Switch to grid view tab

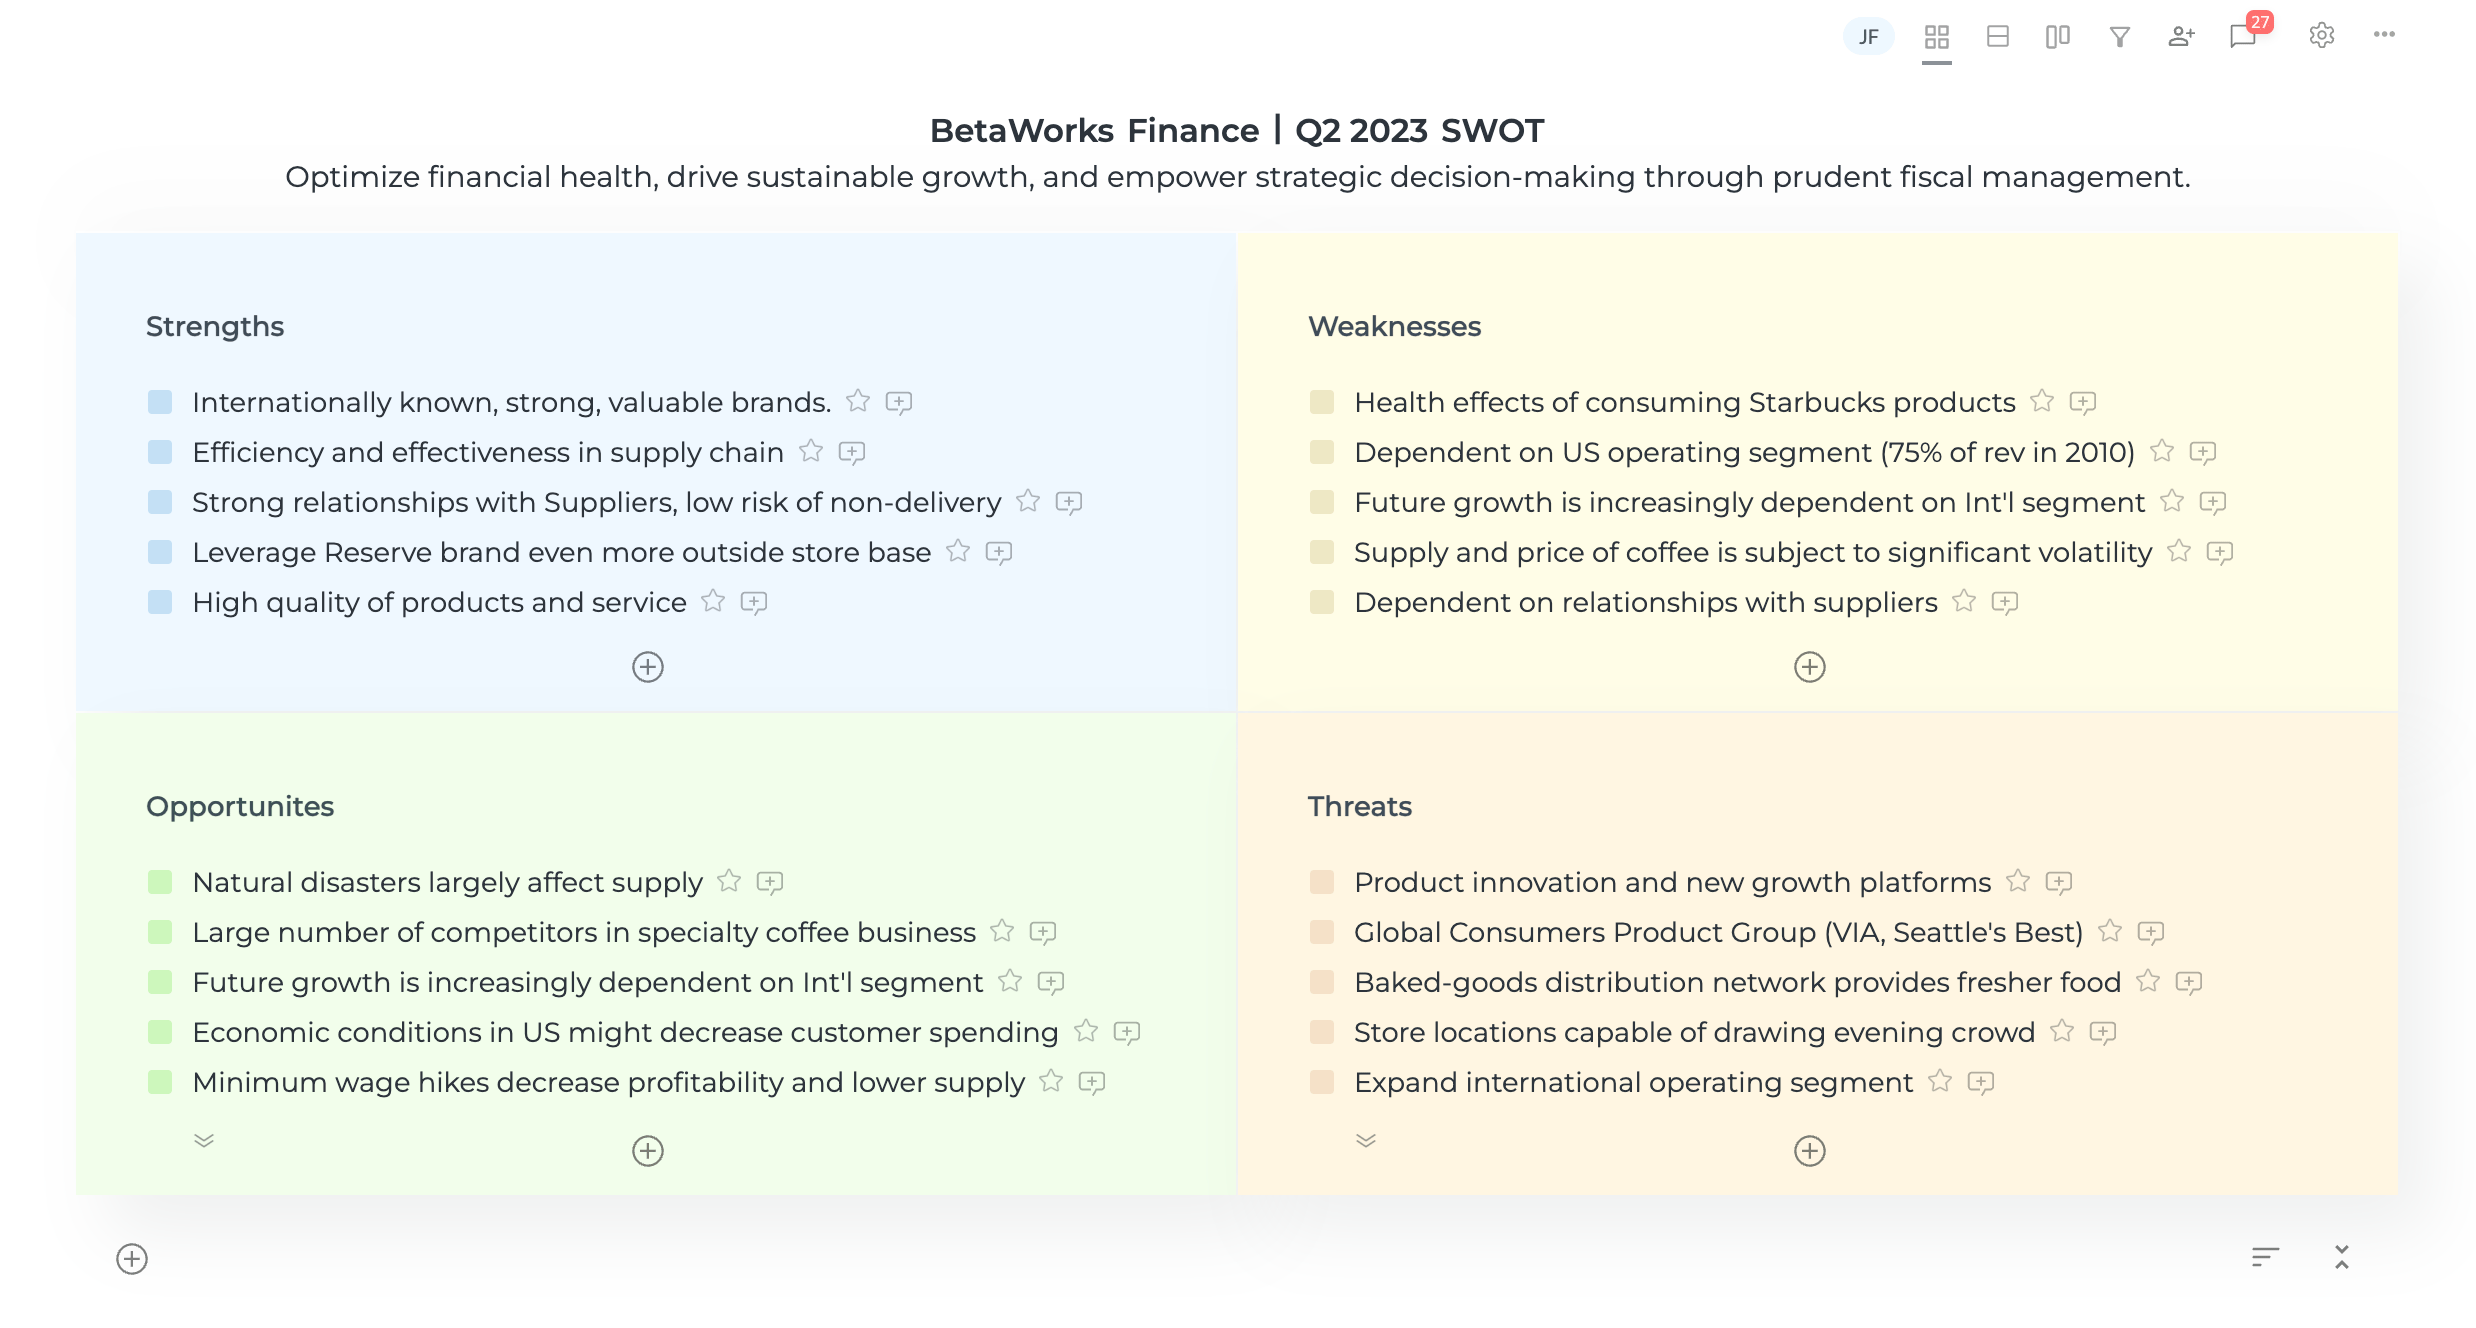click(1937, 37)
